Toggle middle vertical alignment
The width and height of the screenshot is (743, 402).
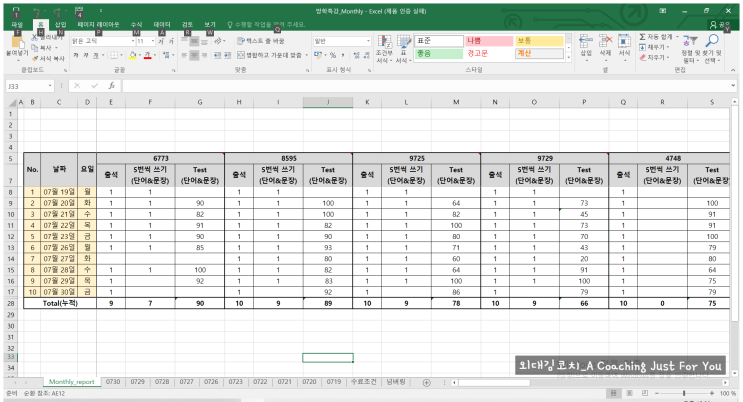tap(194, 41)
